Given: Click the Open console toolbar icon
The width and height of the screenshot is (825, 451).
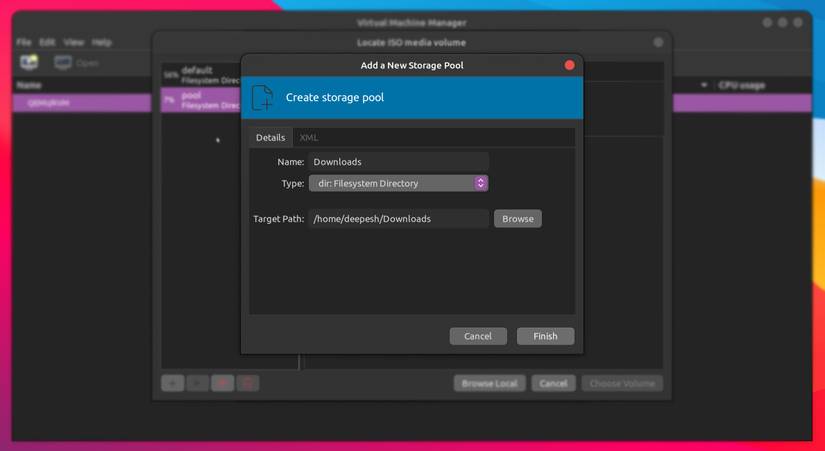Looking at the screenshot, I should coord(76,63).
